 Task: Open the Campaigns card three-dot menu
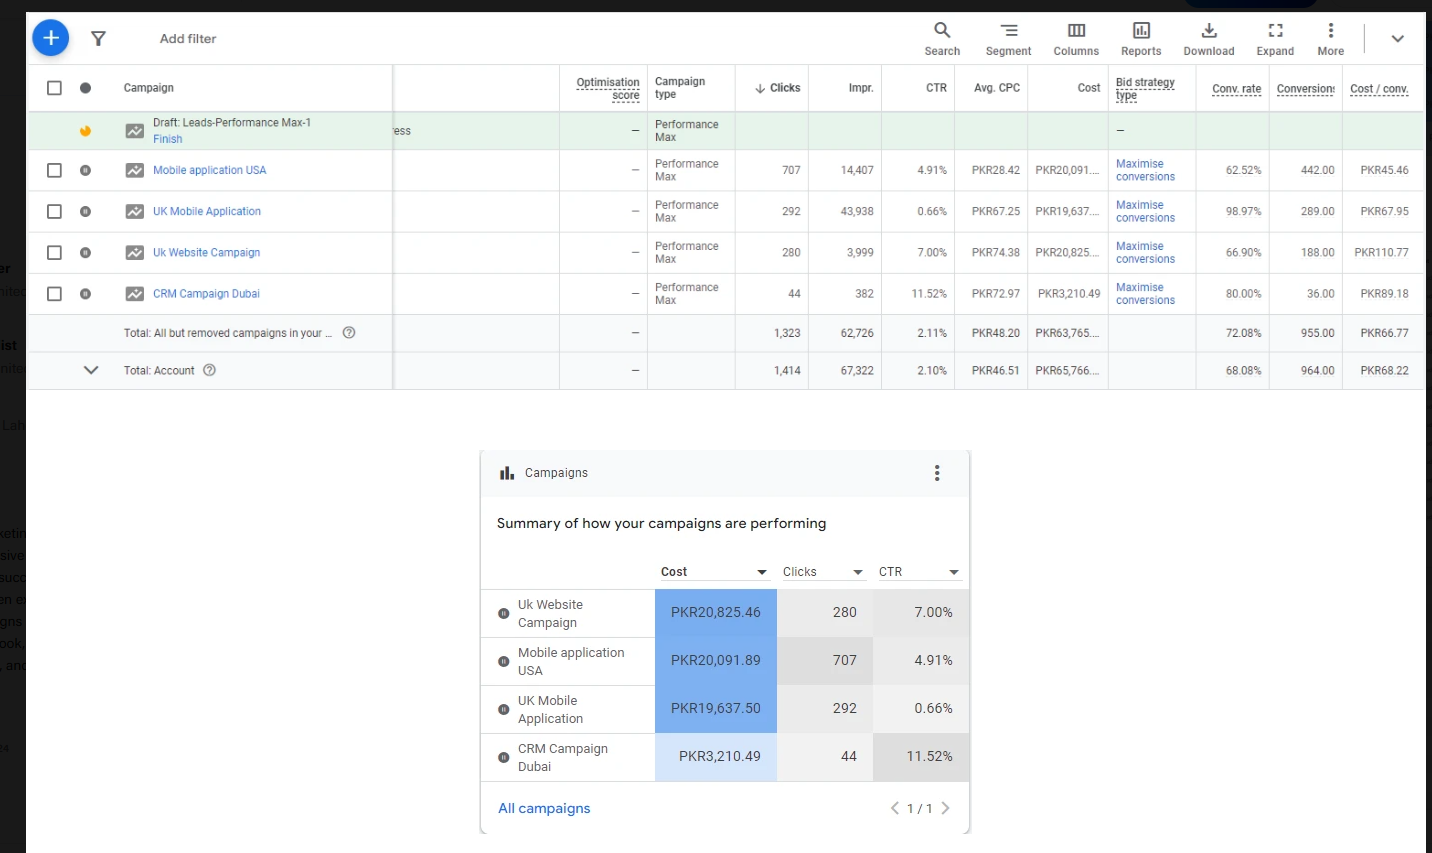tap(937, 473)
